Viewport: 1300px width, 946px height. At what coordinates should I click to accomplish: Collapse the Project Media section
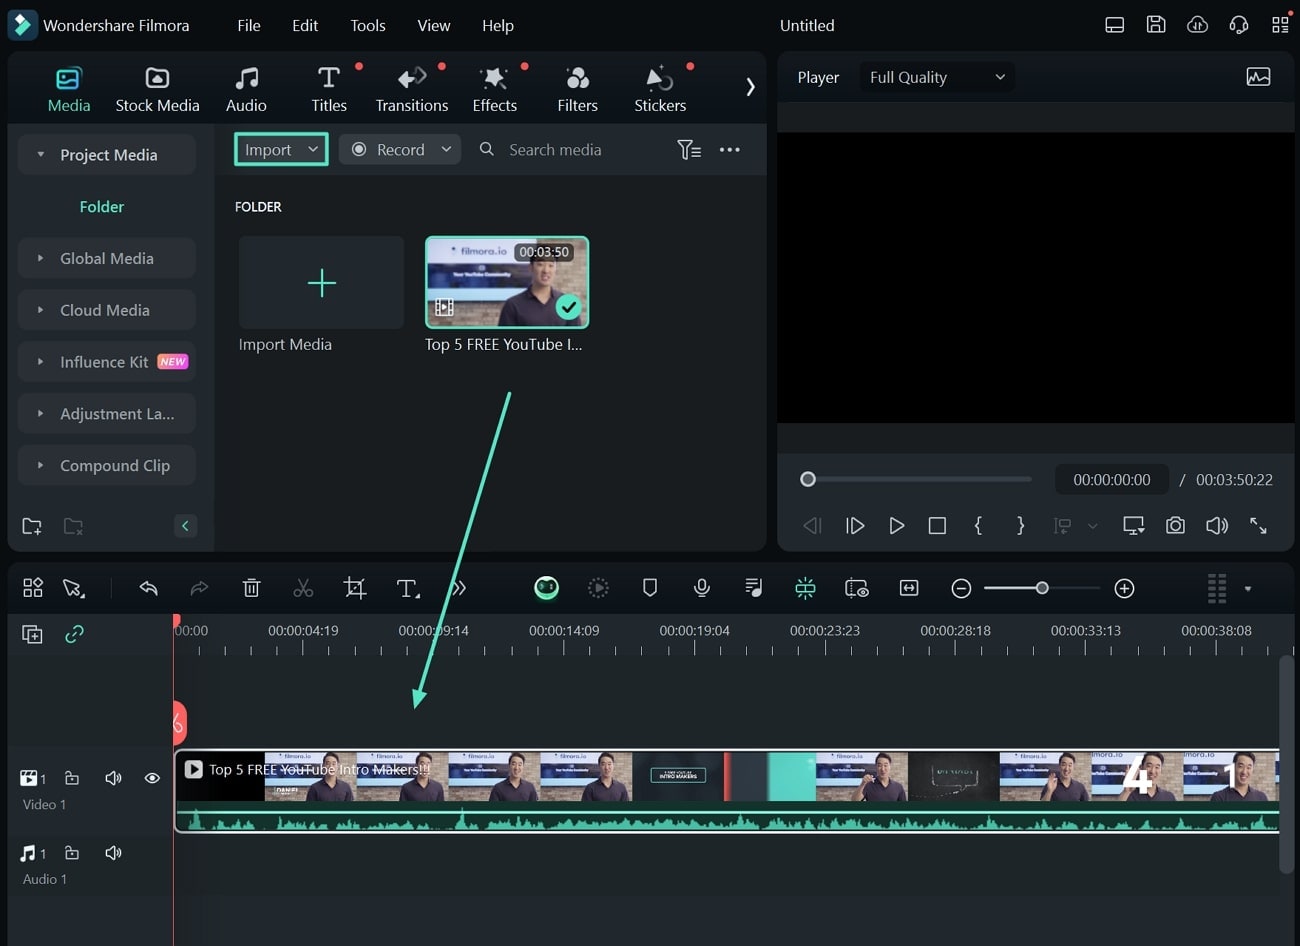click(41, 154)
